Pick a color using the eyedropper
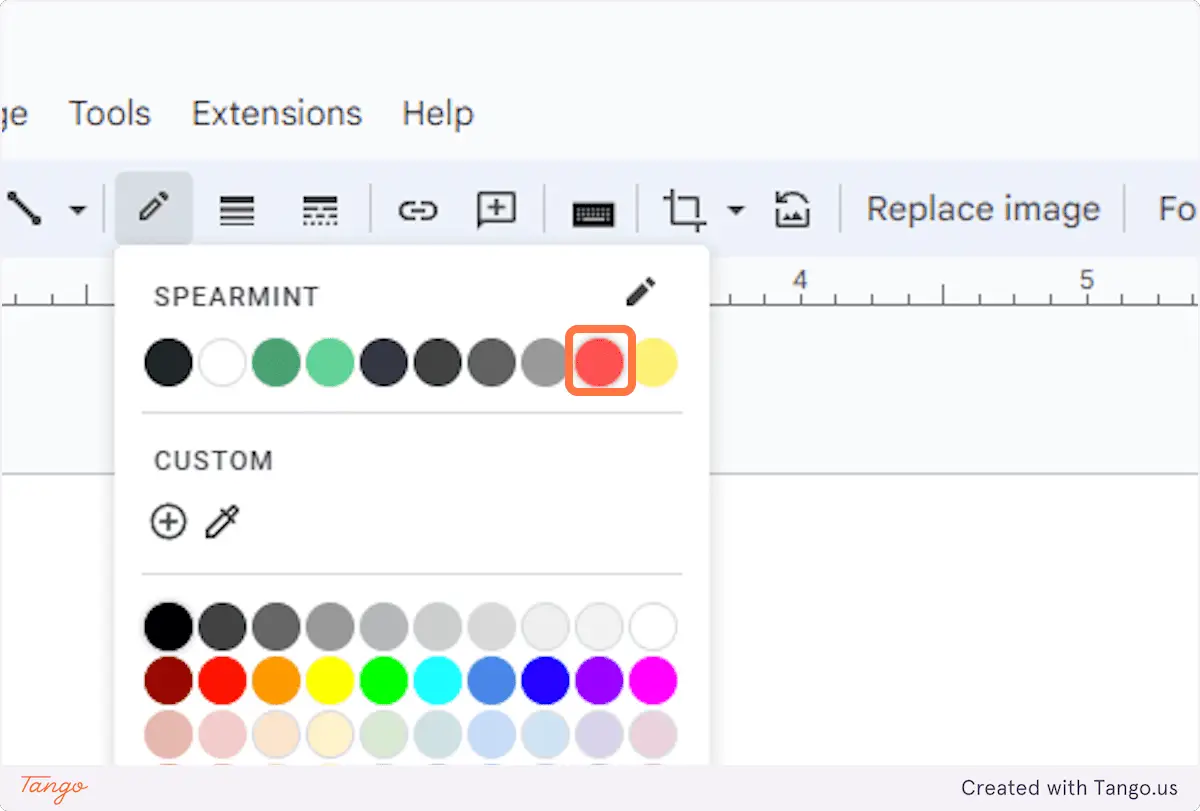 click(222, 521)
